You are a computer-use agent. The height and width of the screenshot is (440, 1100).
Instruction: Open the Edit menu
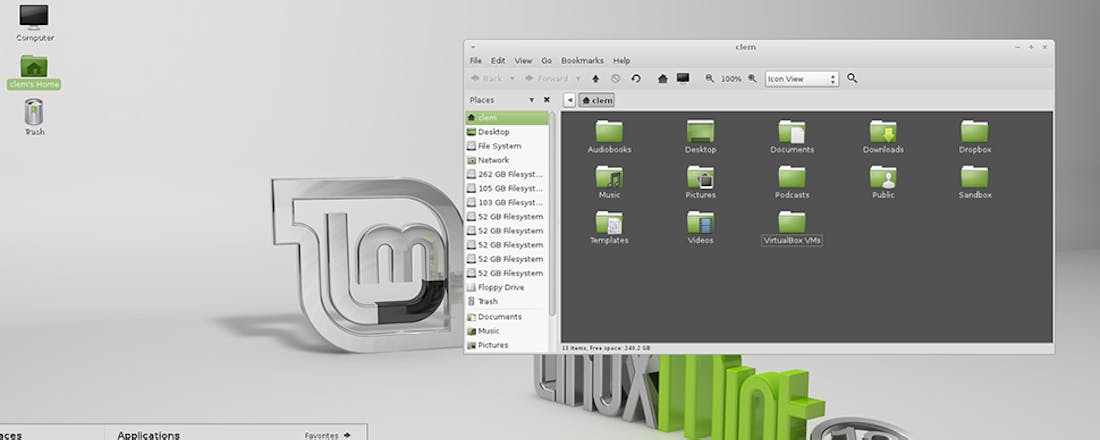498,61
